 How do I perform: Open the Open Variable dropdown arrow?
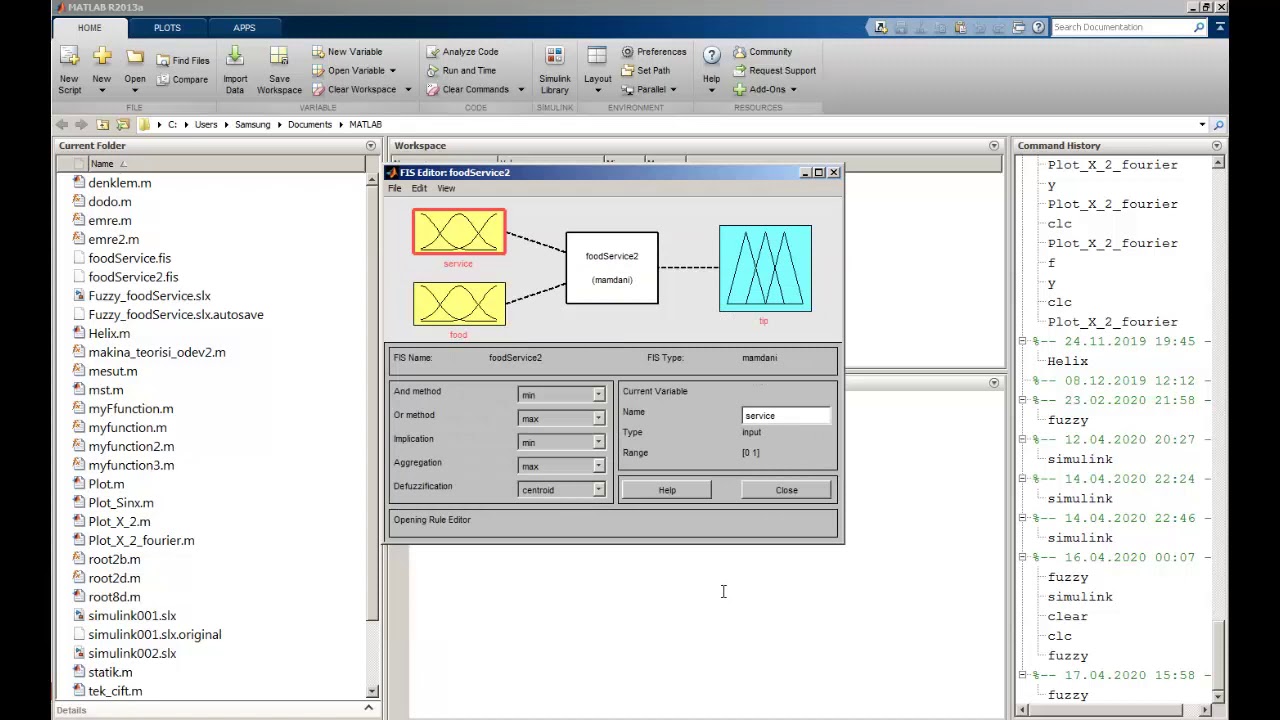pyautogui.click(x=393, y=71)
